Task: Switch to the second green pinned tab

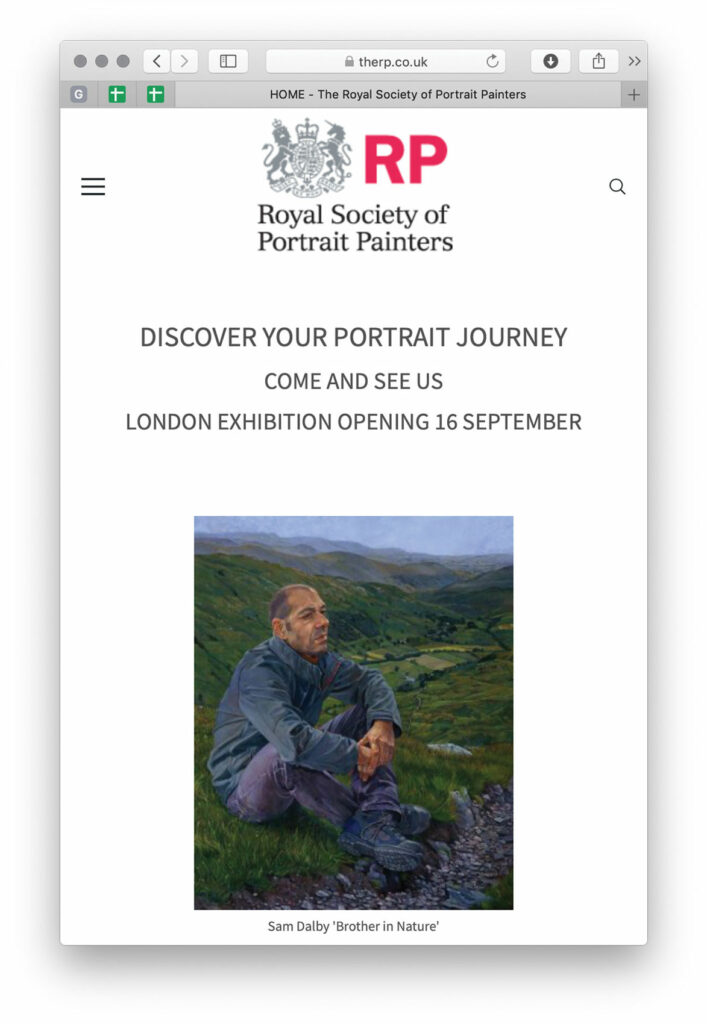Action: point(155,95)
